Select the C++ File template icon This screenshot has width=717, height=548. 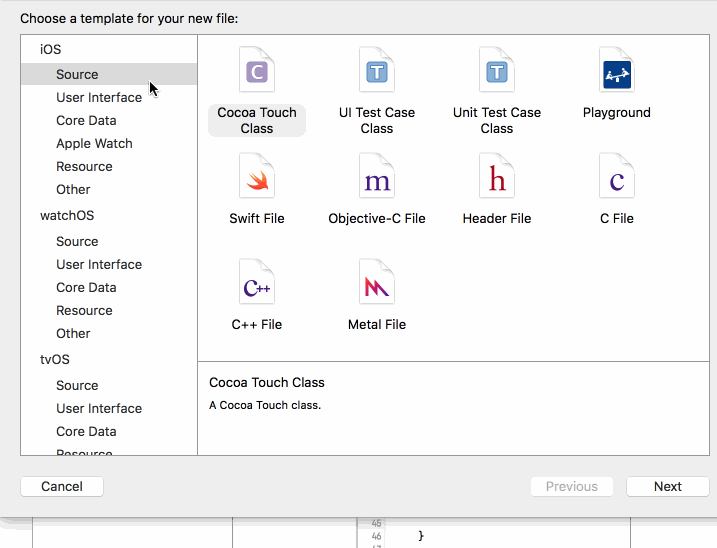257,283
